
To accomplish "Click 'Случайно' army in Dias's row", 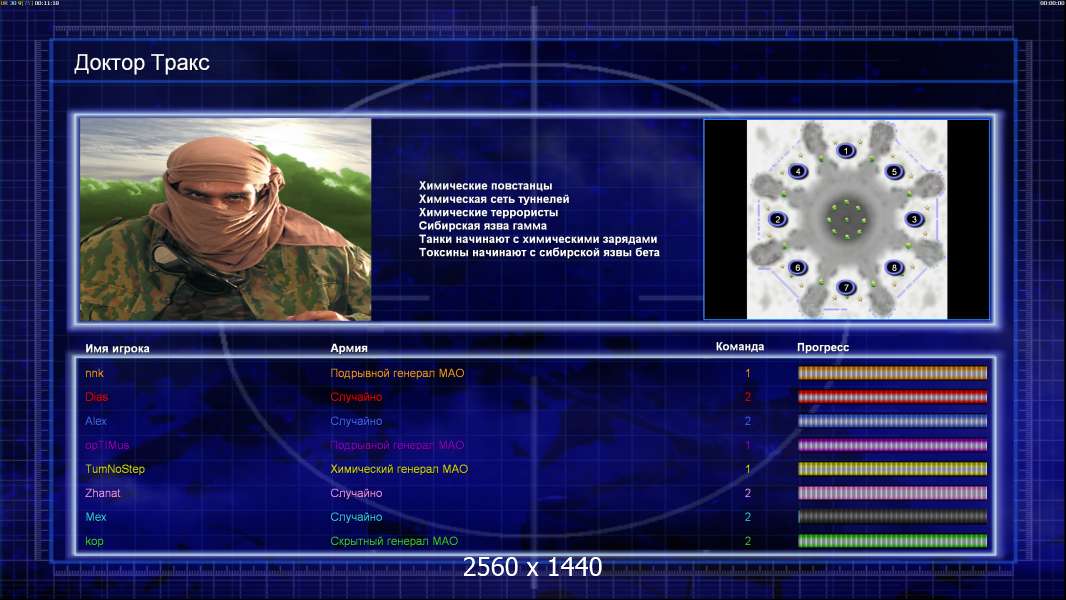I will [356, 397].
